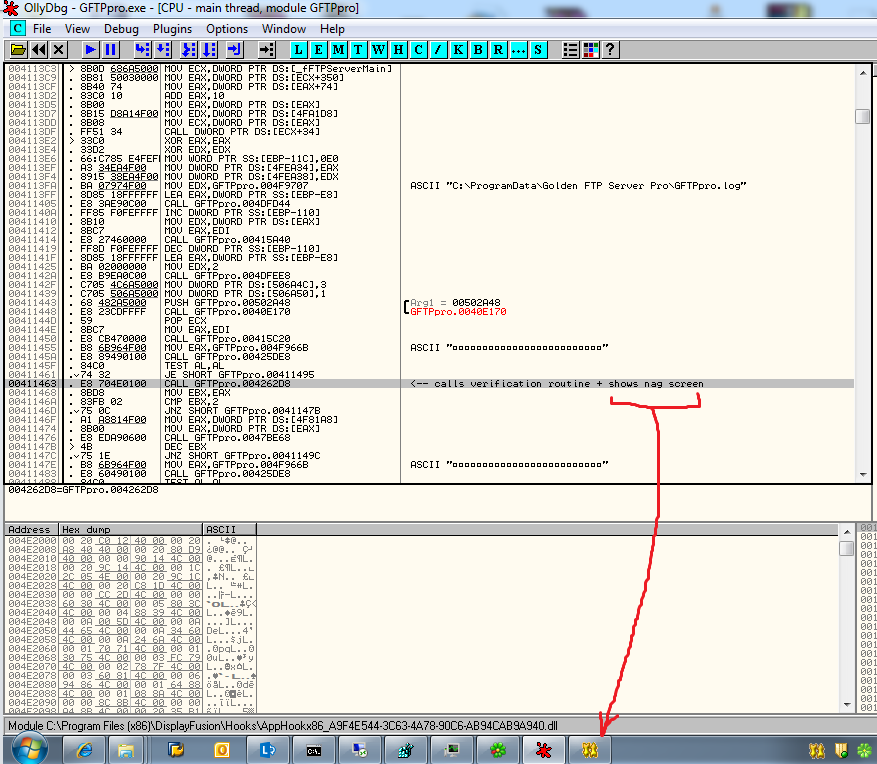This screenshot has height=764, width=877.
Task: Open the Options menu
Action: (227, 29)
